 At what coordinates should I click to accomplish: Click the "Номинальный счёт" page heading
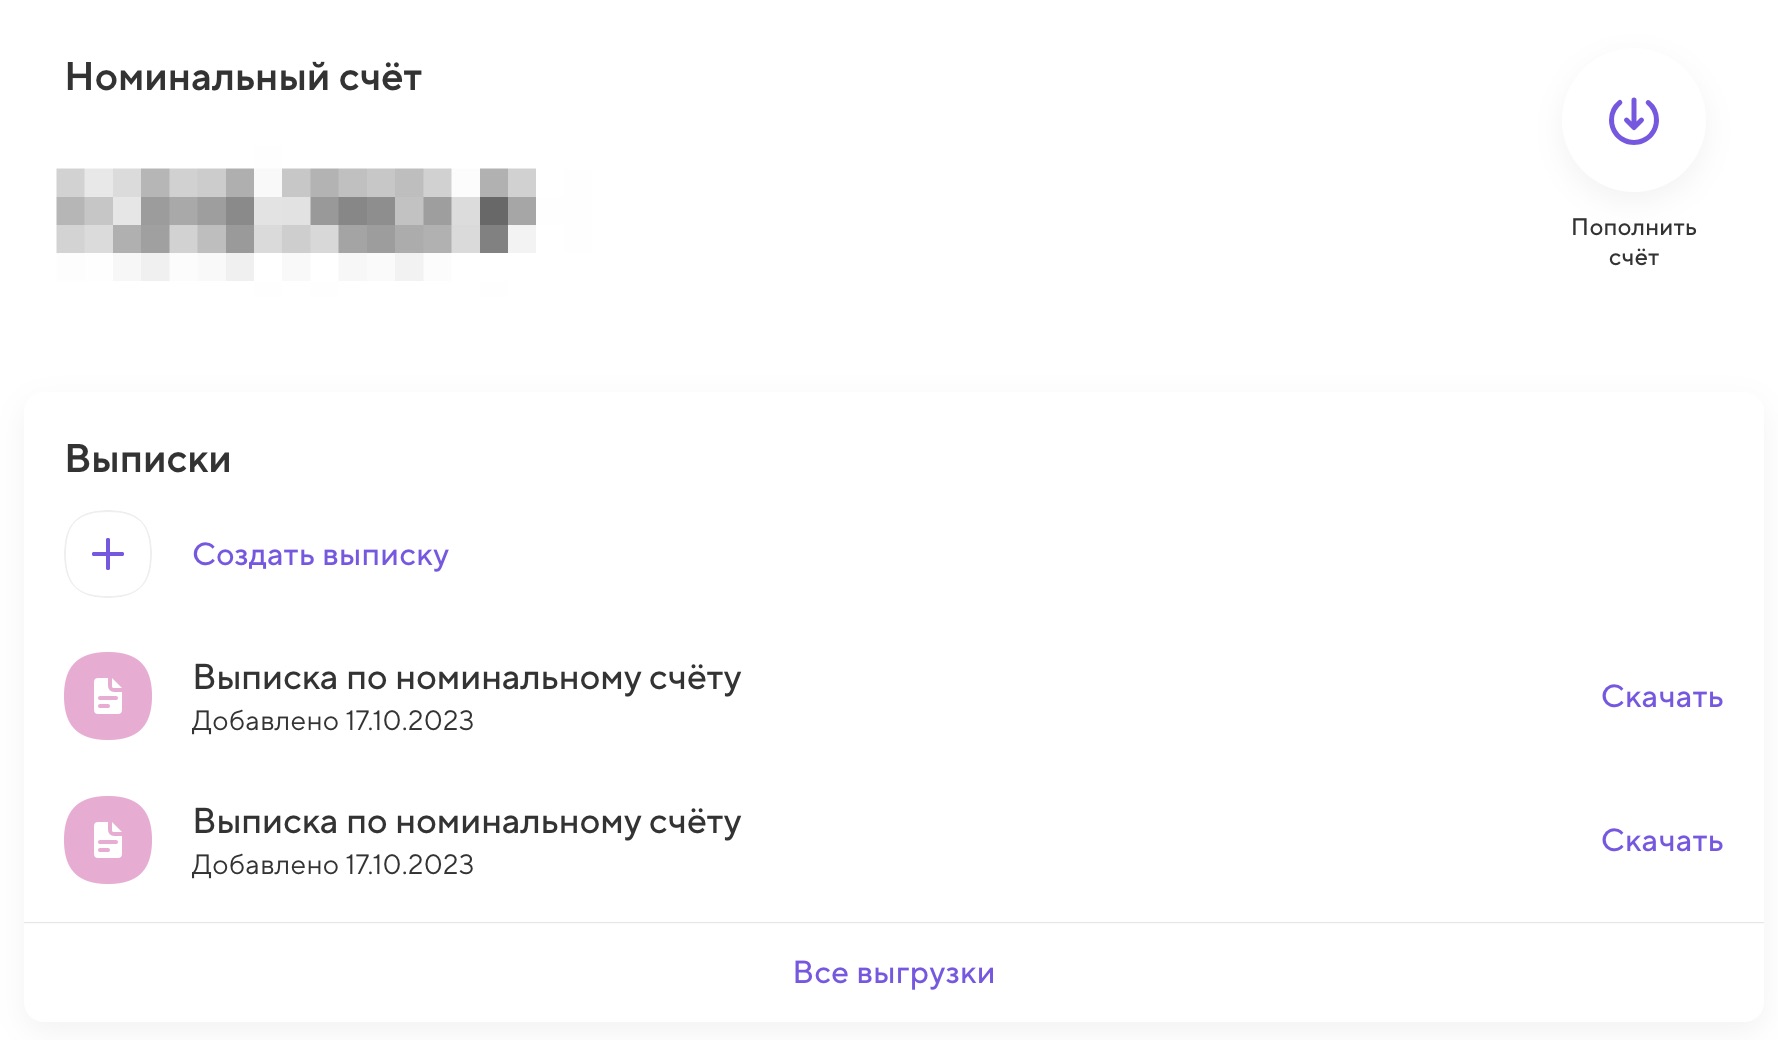243,78
